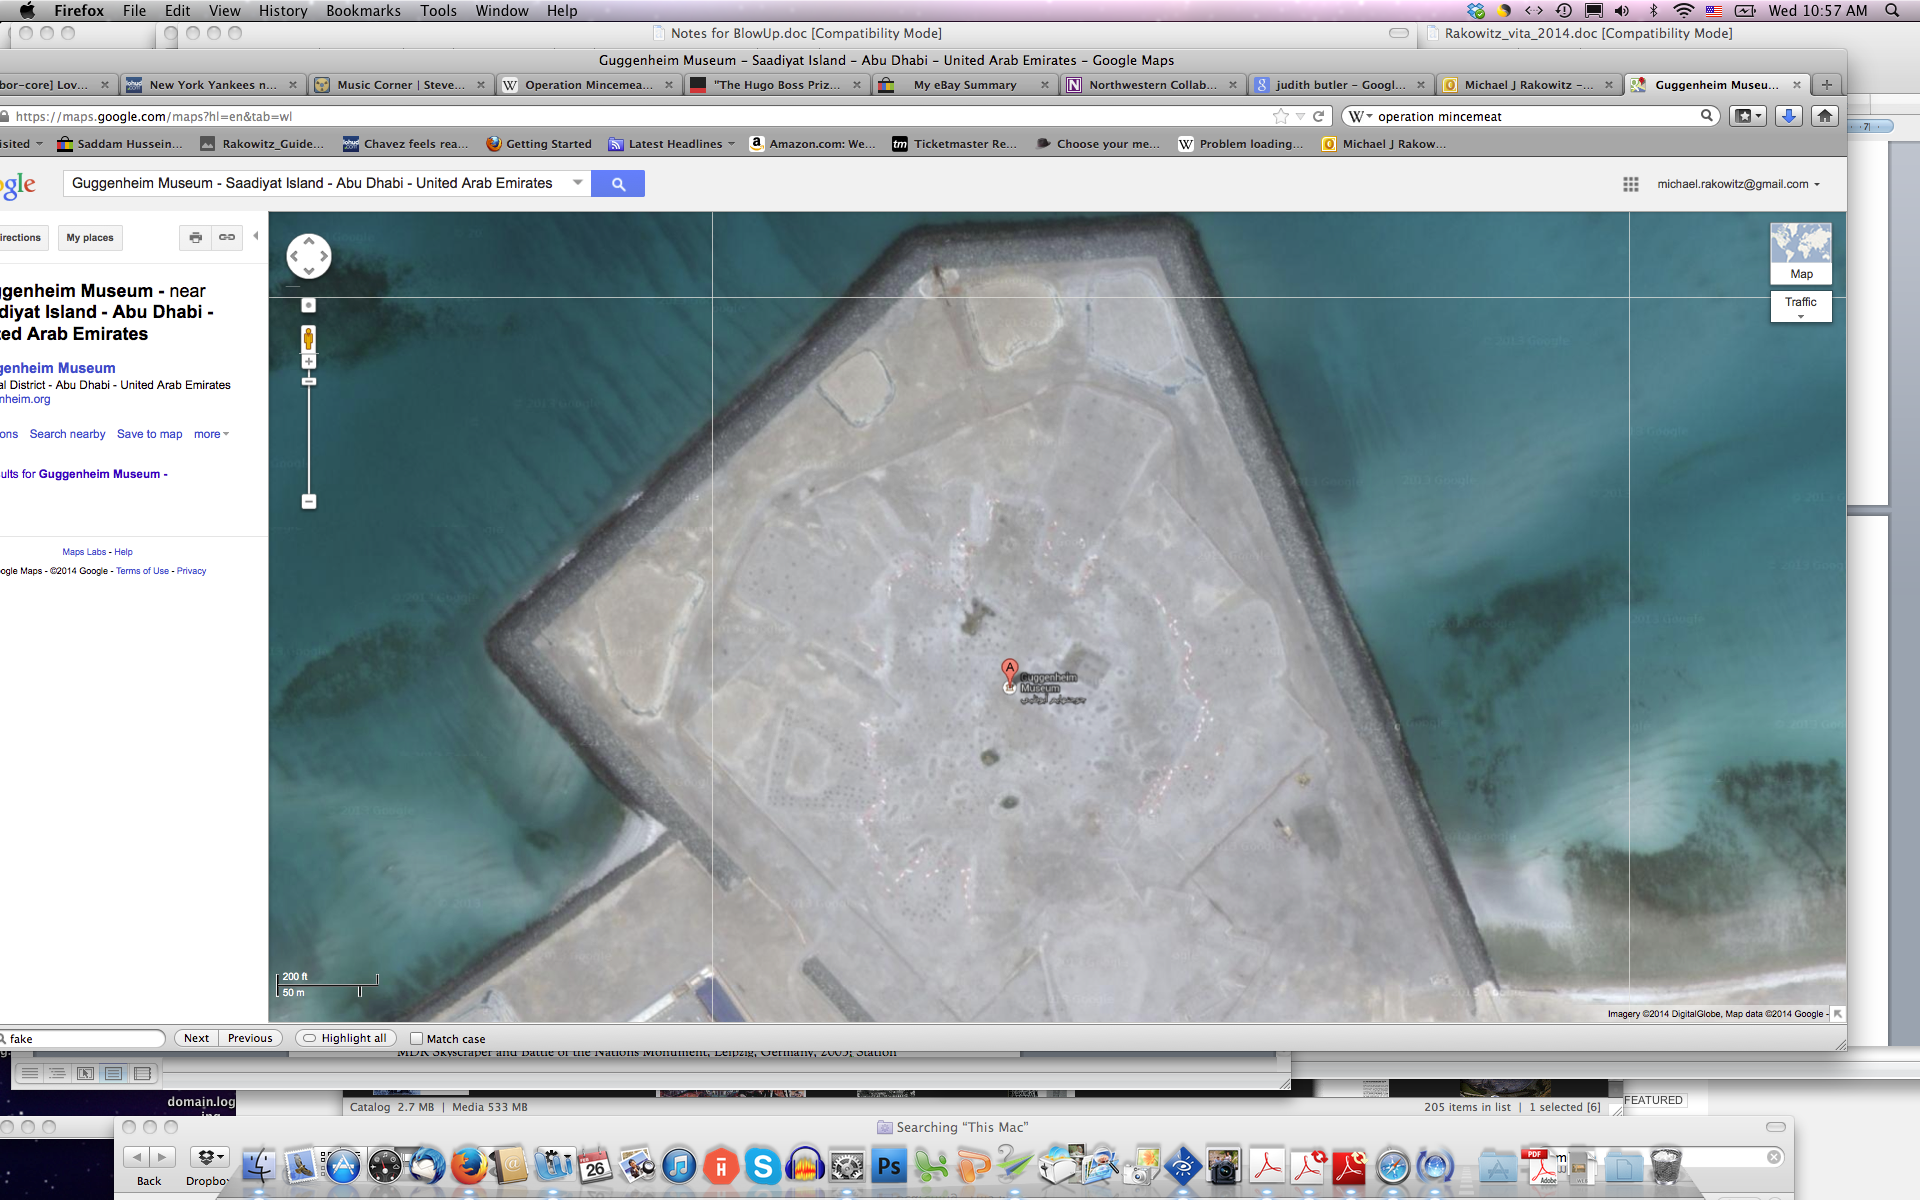This screenshot has width=1920, height=1200.
Task: Switch to Map view thumbnail
Action: 1801,253
